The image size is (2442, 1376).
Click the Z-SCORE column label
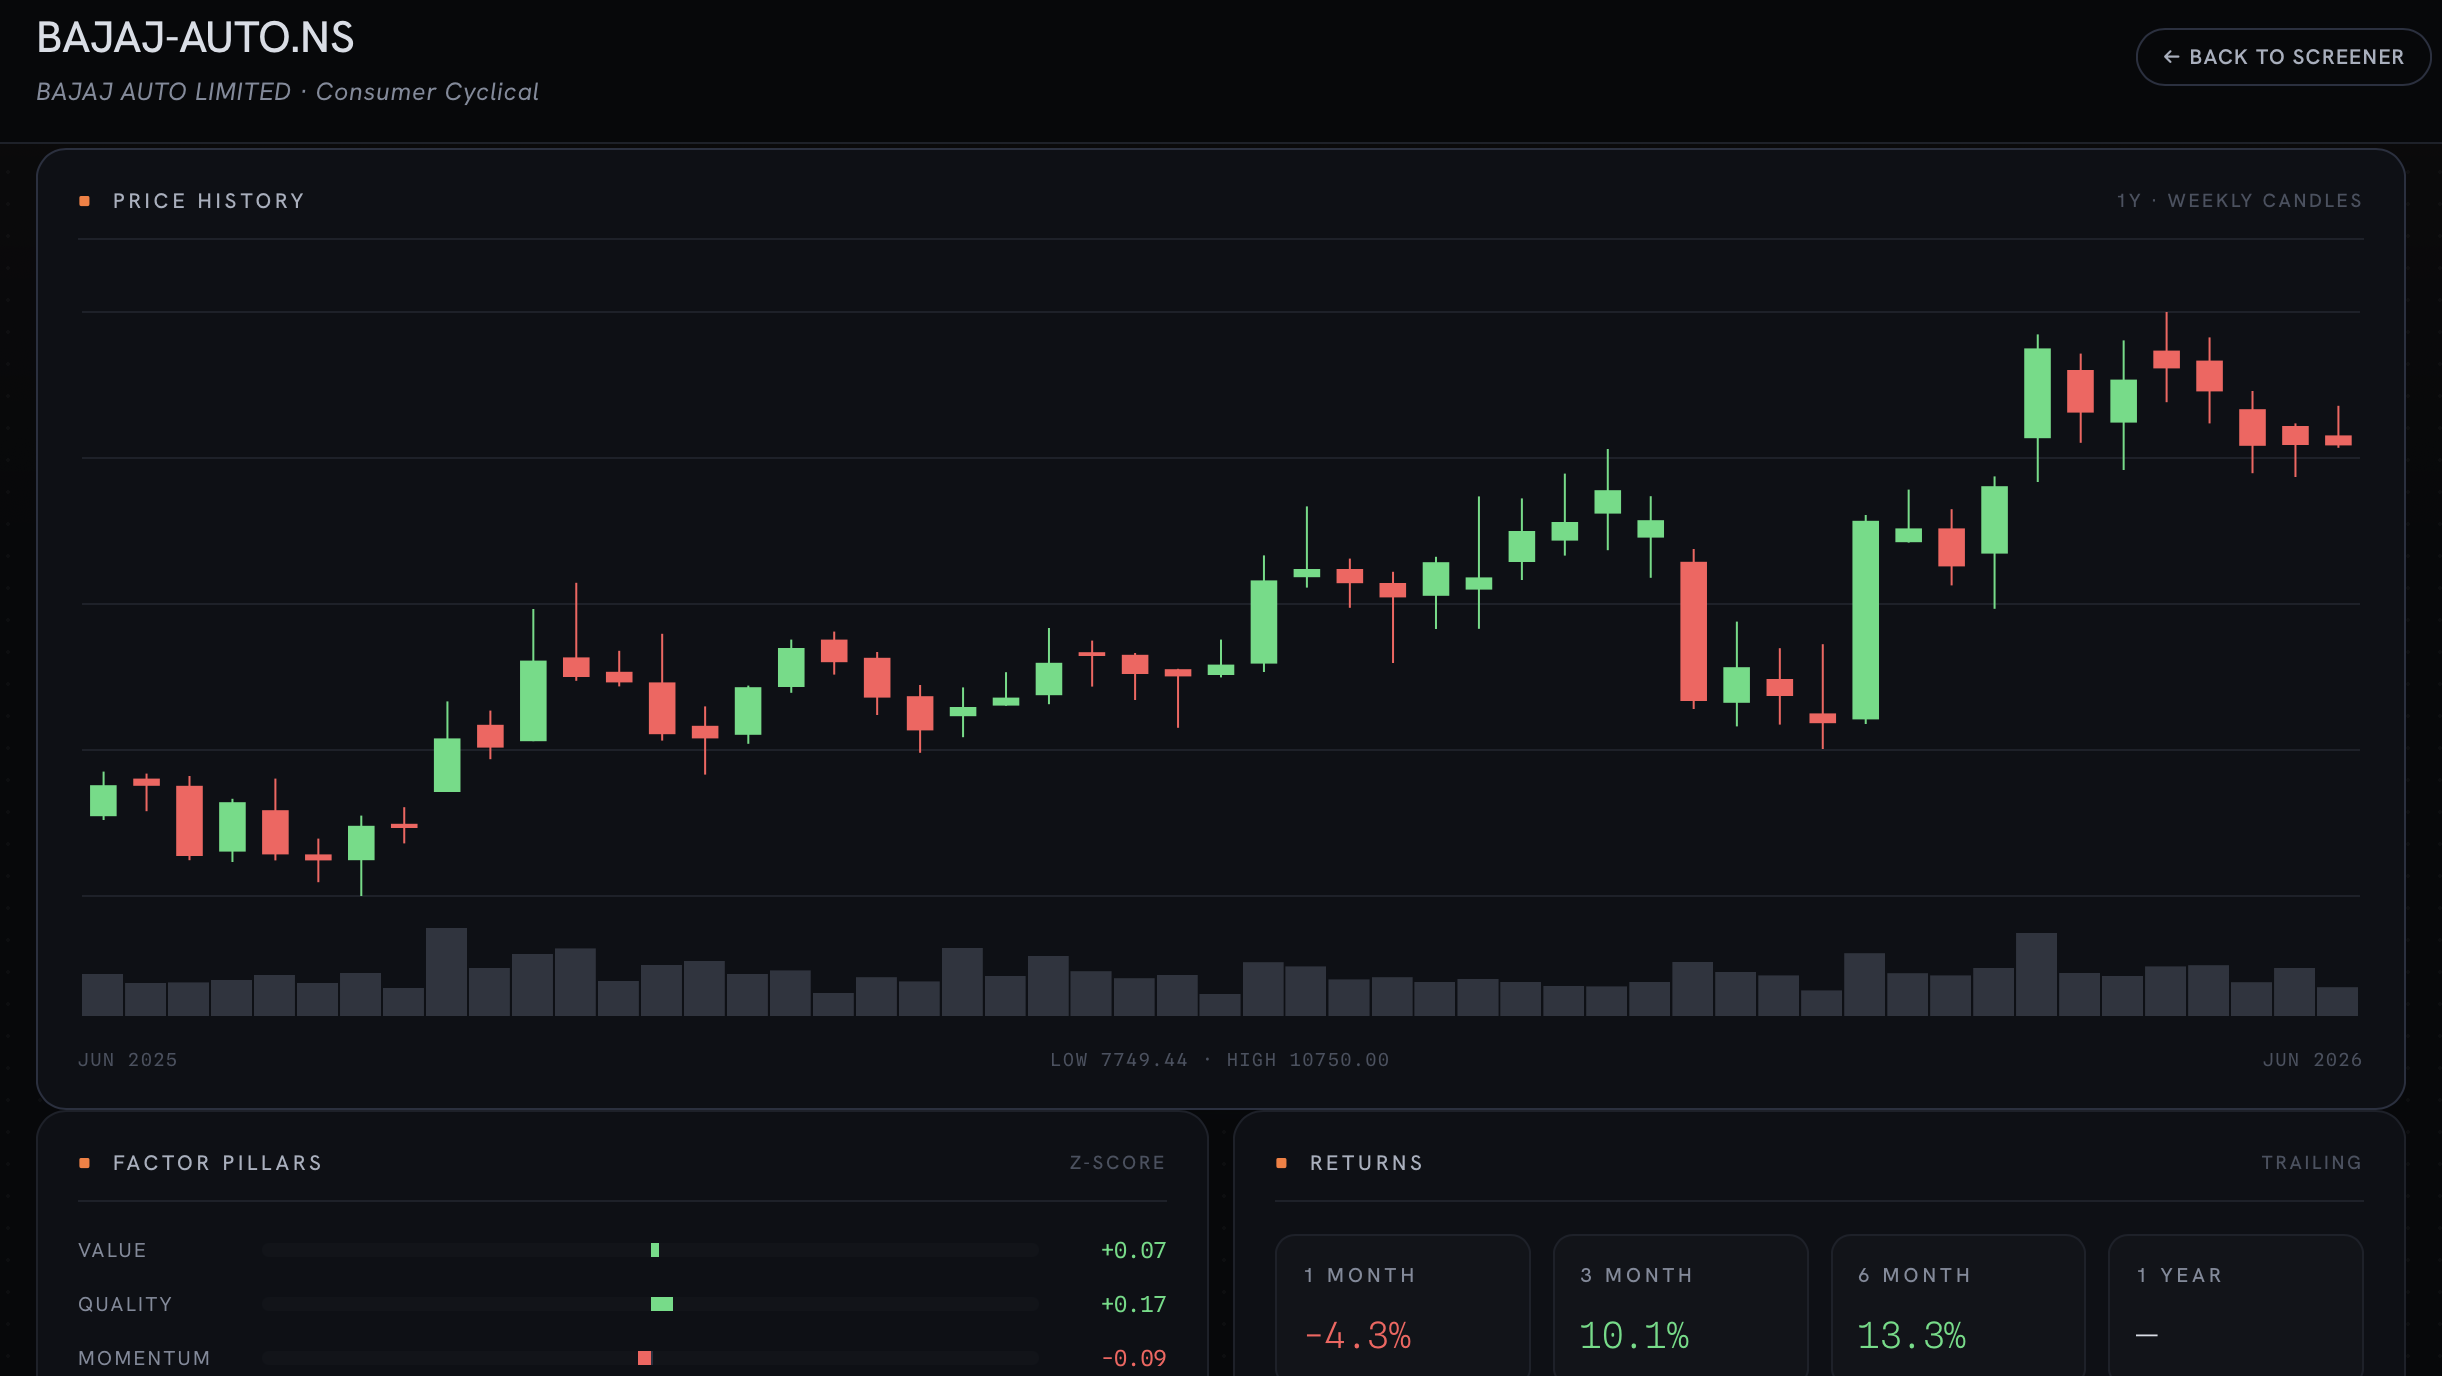pyautogui.click(x=1117, y=1163)
